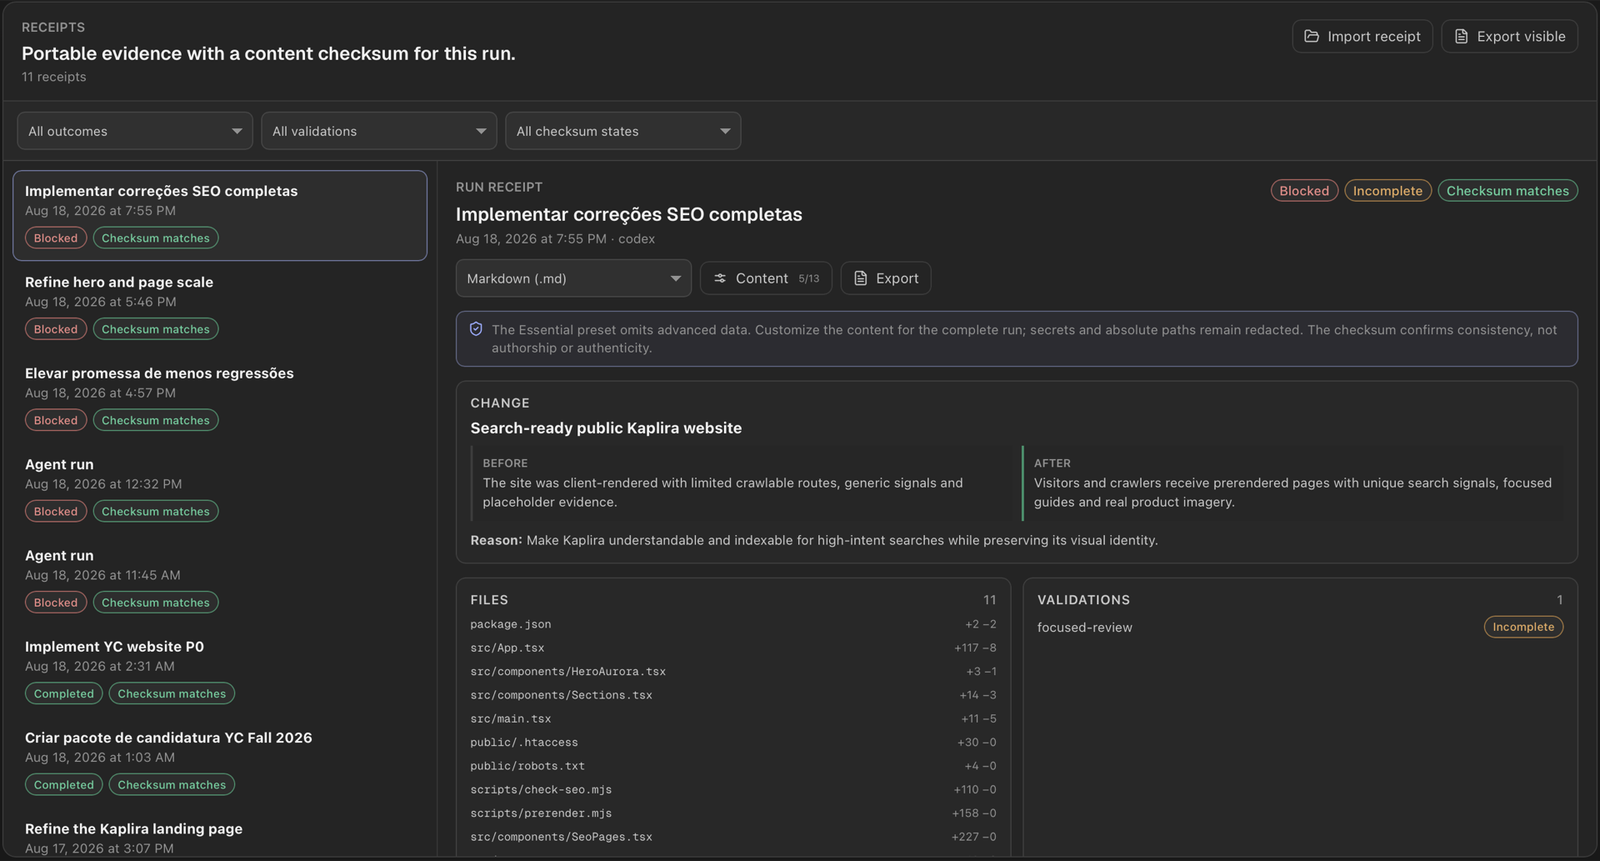Click the Completed badge under Implement YC website P0
Image resolution: width=1600 pixels, height=861 pixels.
coord(64,693)
